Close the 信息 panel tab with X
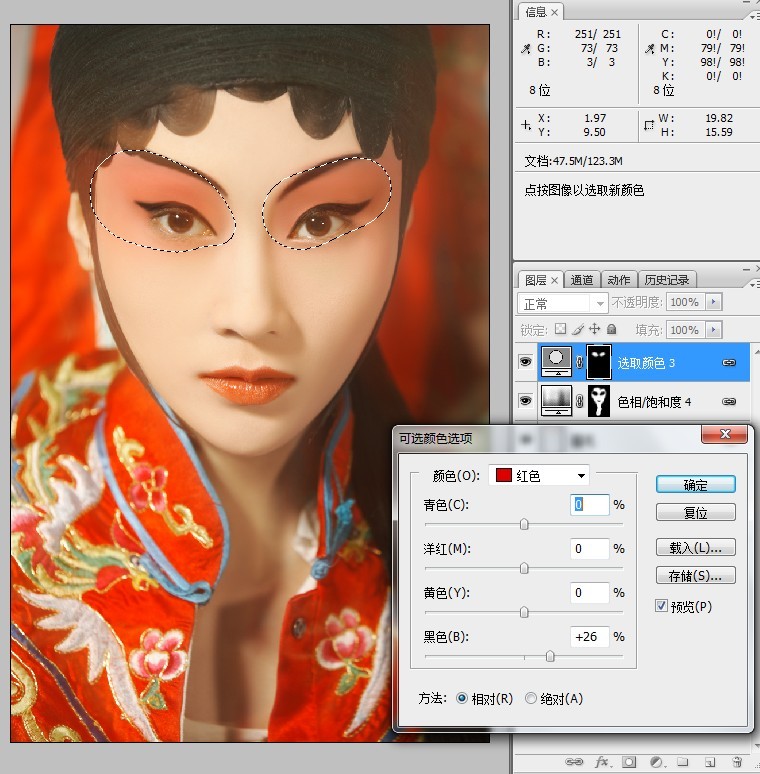 tap(555, 12)
